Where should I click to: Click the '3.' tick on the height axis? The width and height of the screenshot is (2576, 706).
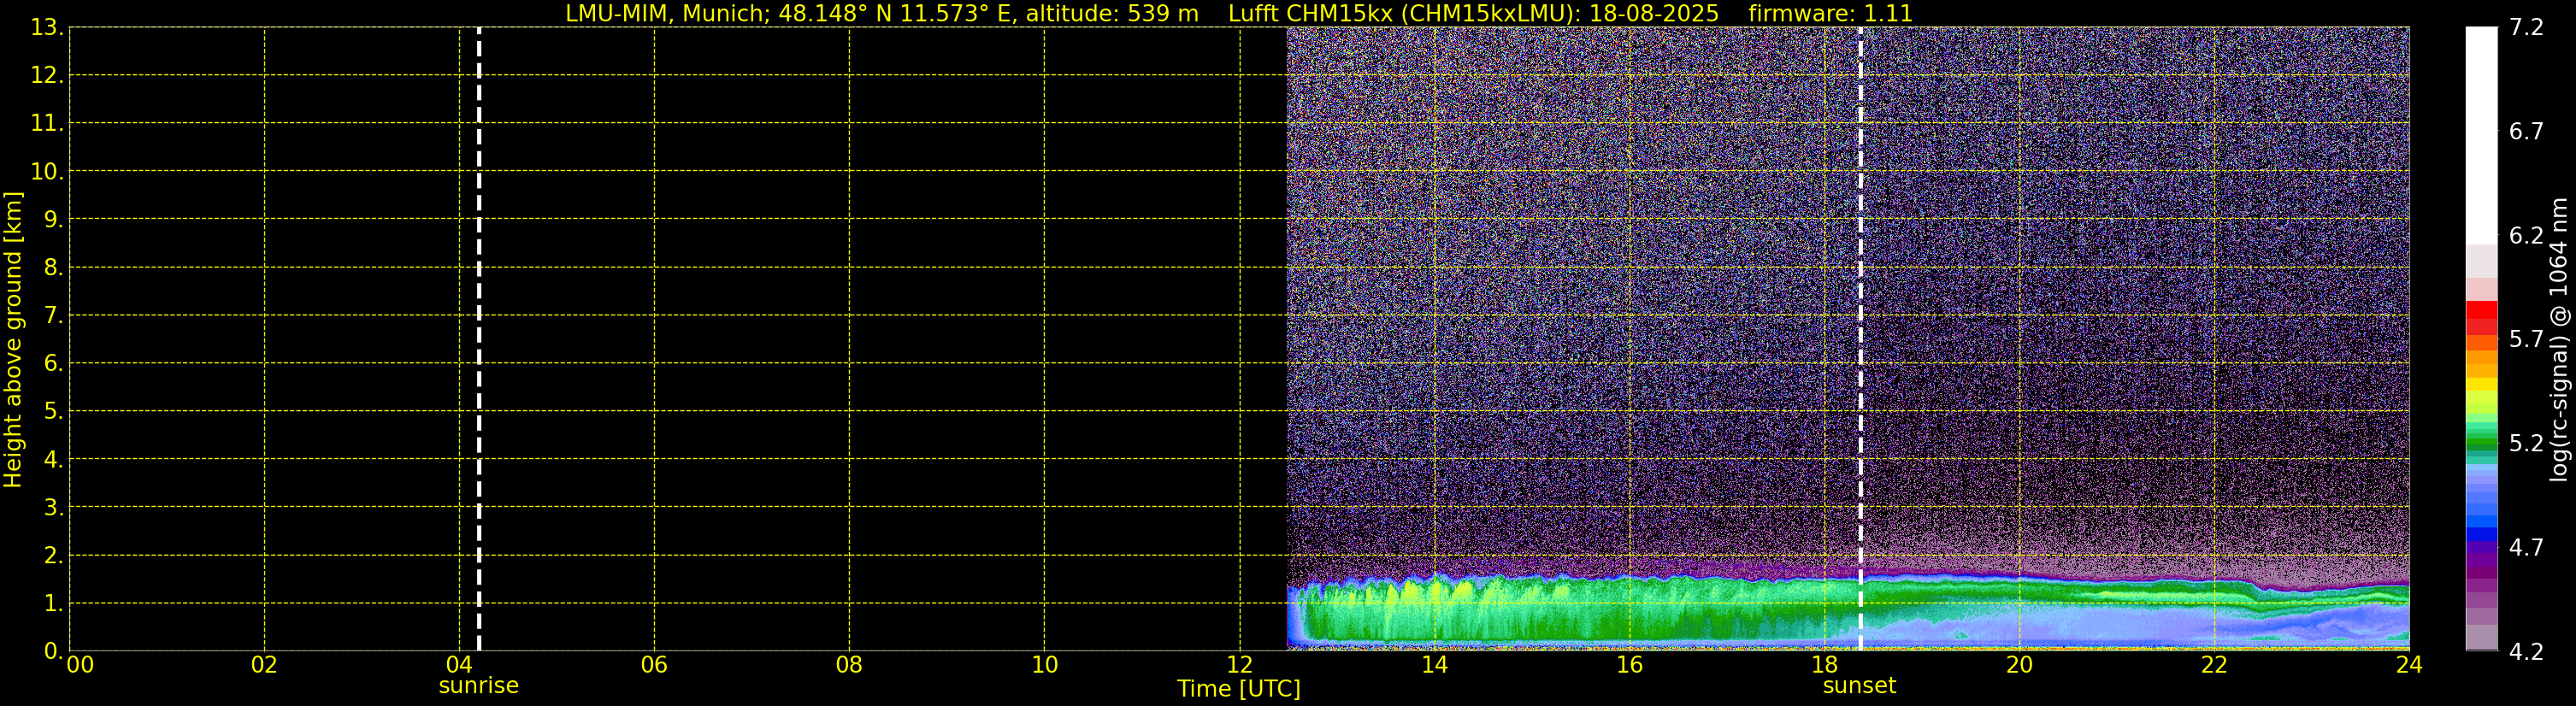[53, 507]
